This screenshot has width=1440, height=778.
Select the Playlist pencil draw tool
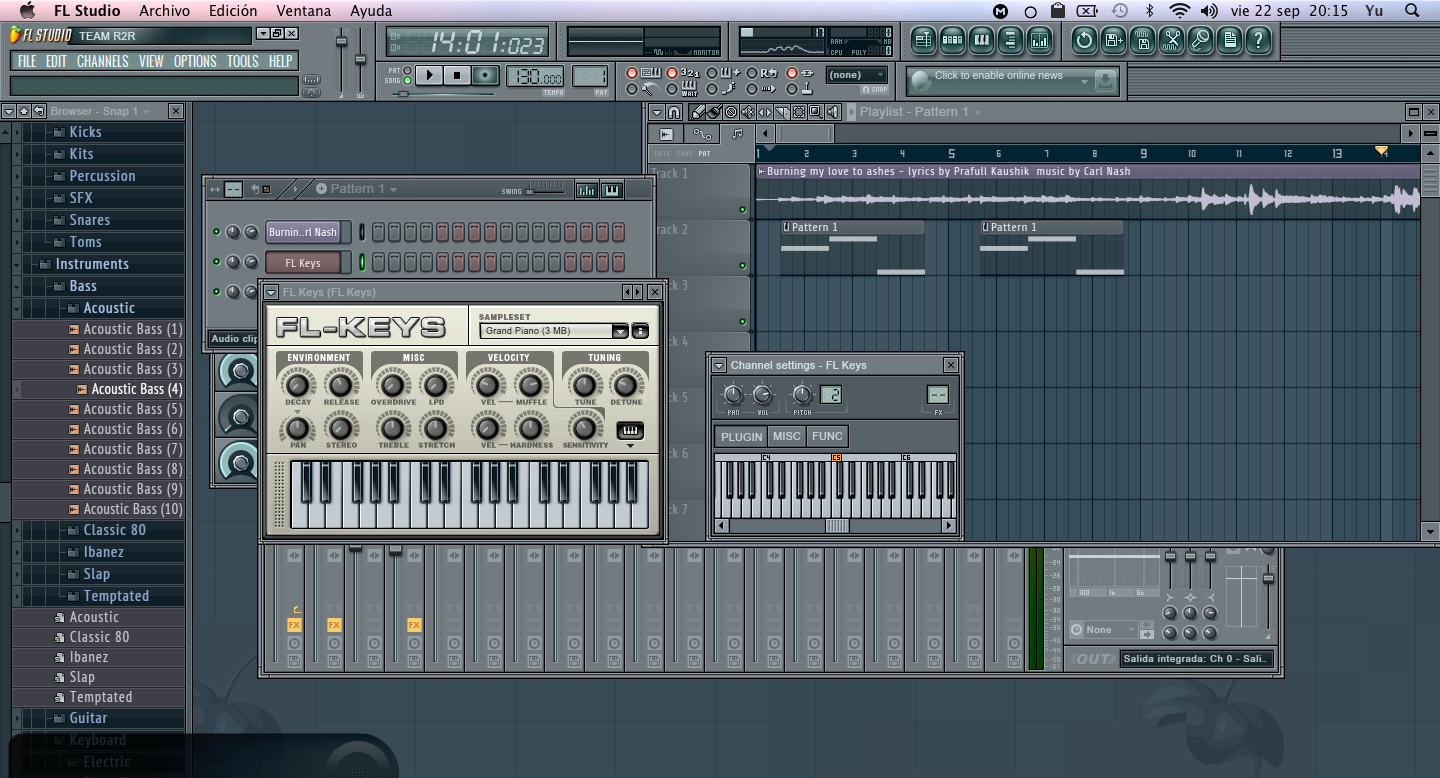(x=698, y=112)
